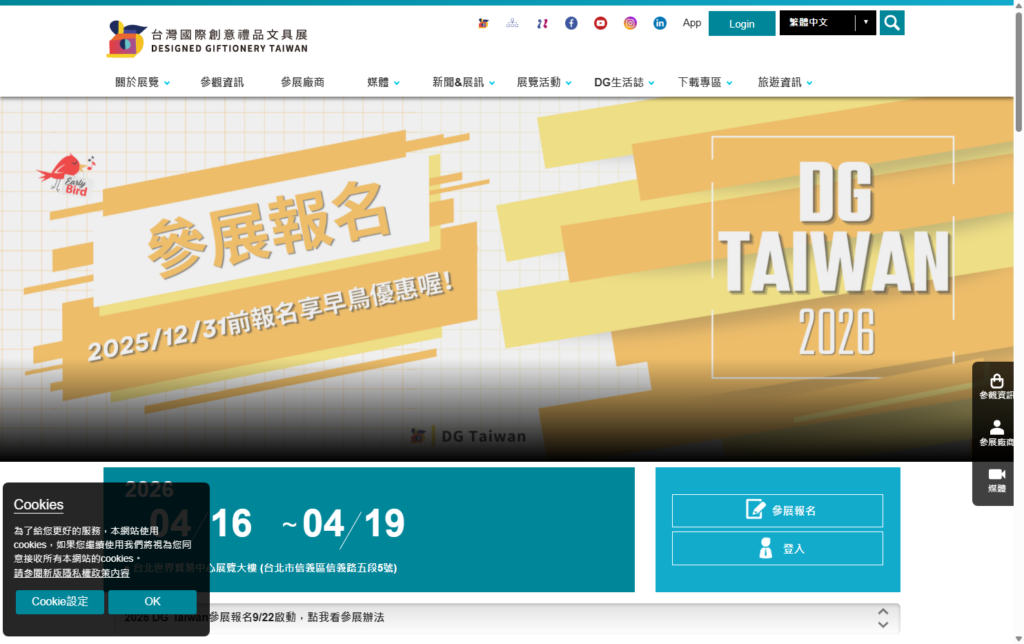Screen dimensions: 1024x644
Task: Expand the 新聞&展訊 dropdown menu
Action: pos(463,83)
